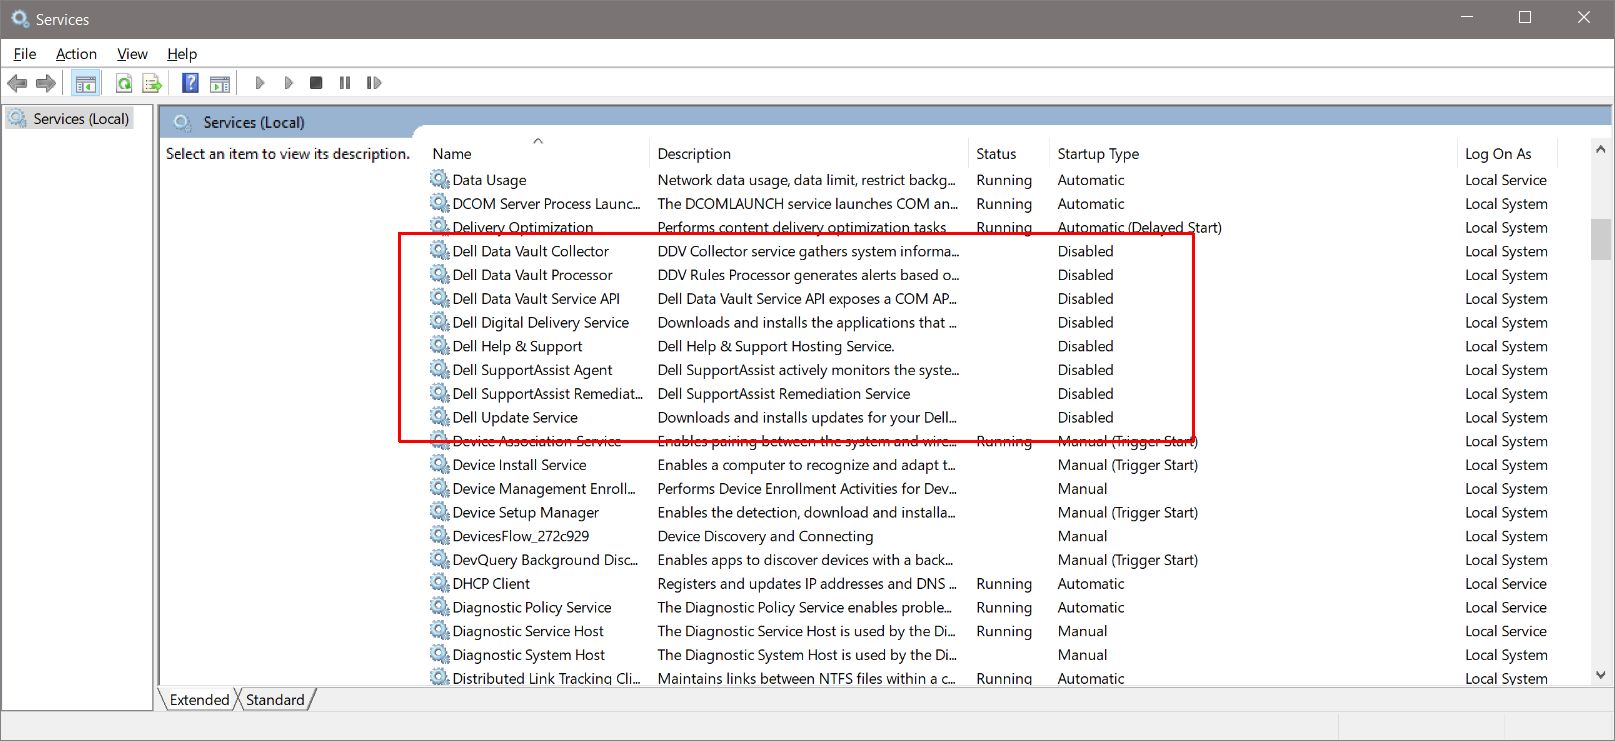
Task: Click the second play arrow toolbar icon
Action: (x=288, y=83)
